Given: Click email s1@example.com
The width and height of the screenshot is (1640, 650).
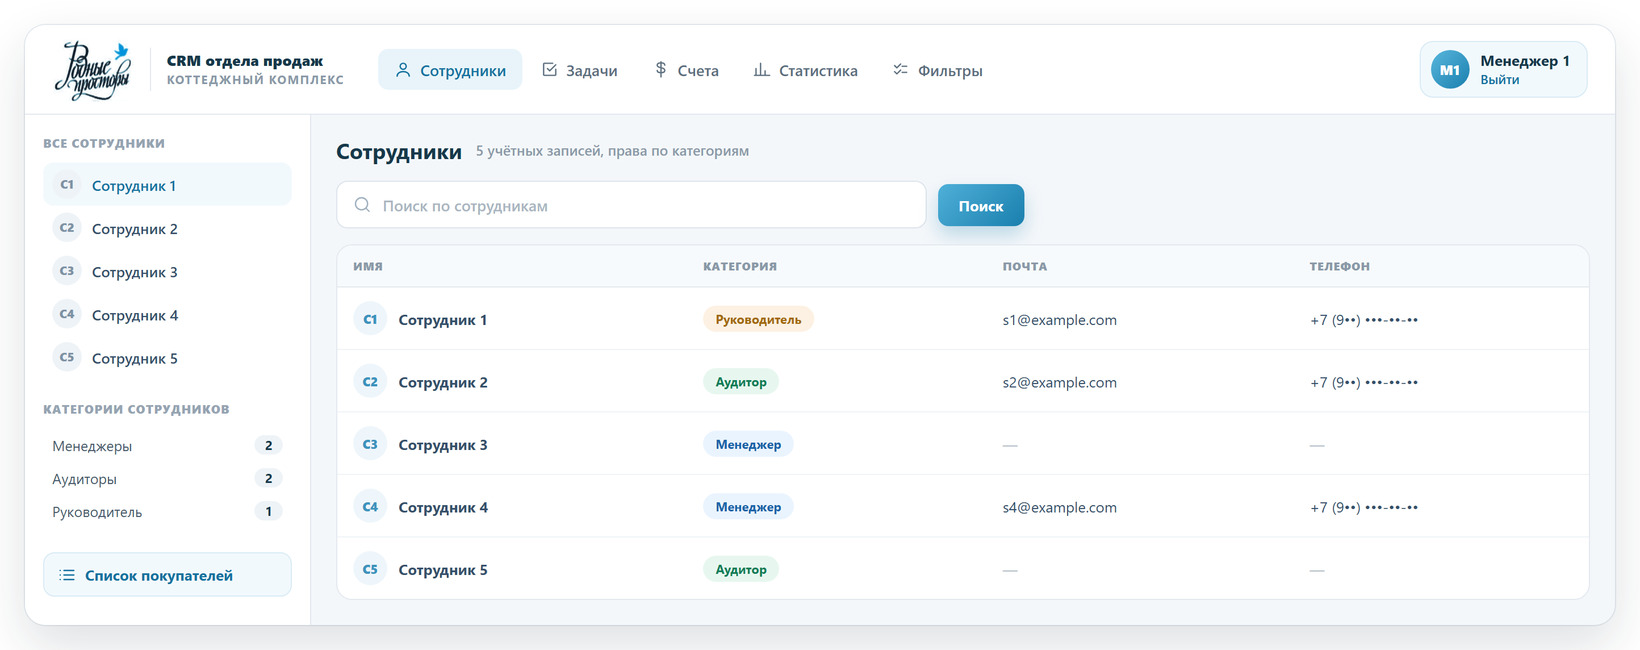Looking at the screenshot, I should (1060, 320).
